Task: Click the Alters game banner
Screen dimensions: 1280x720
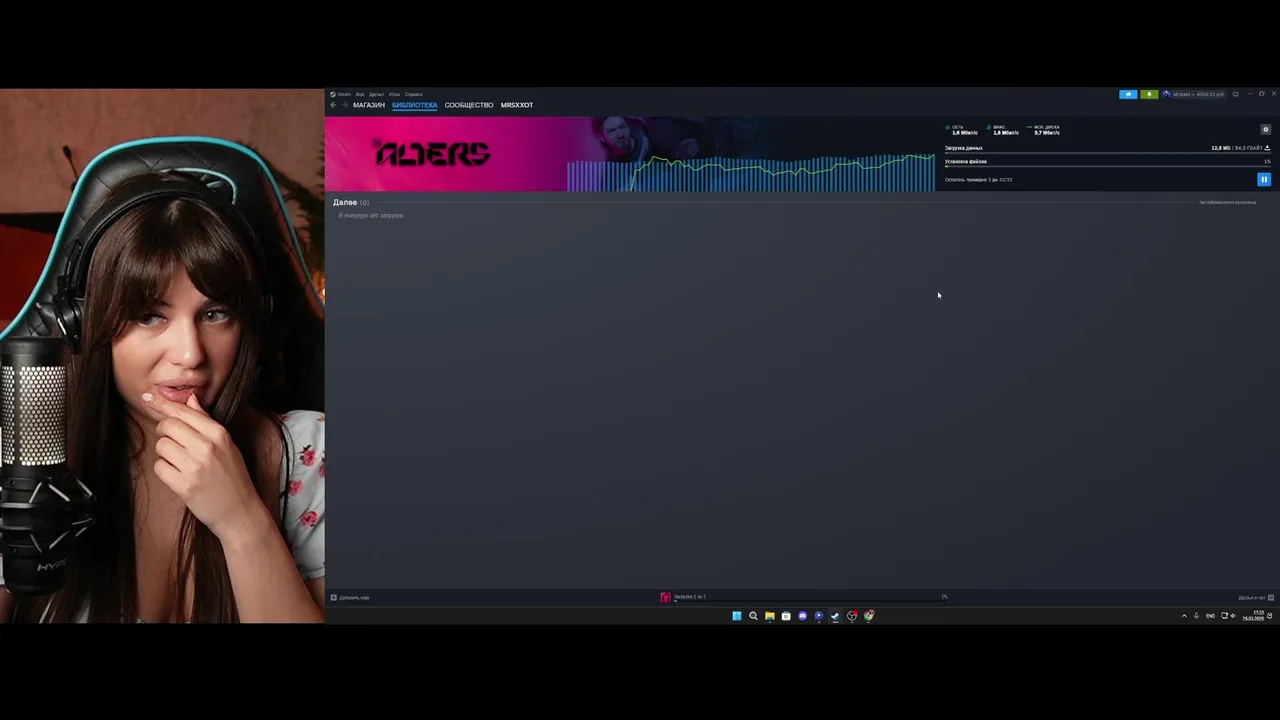Action: [445, 153]
